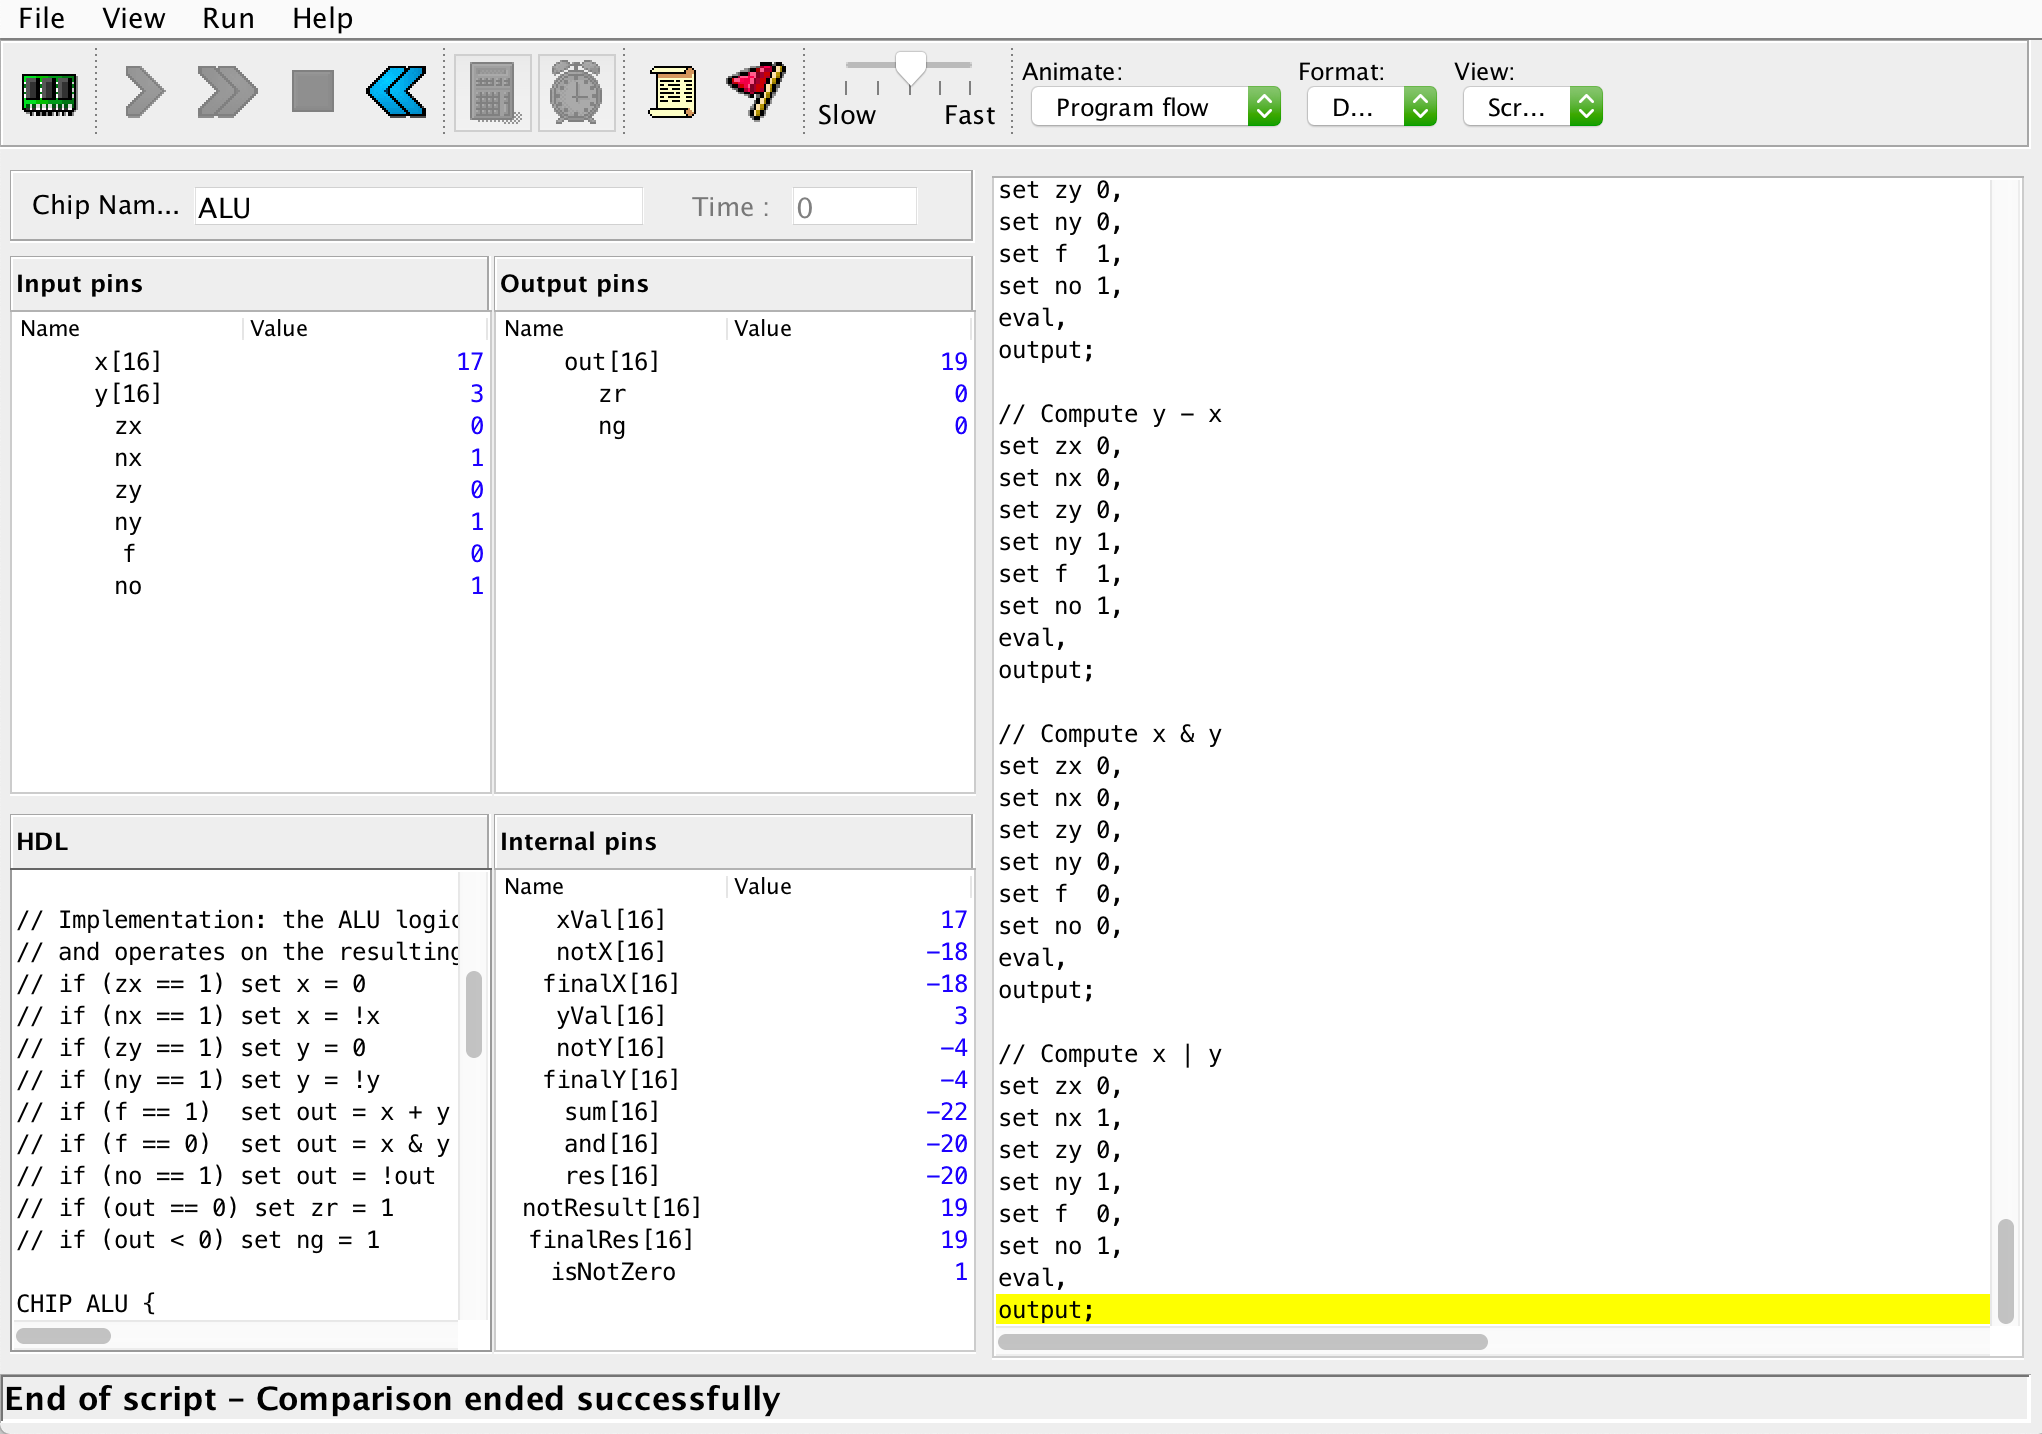Click the clock Tick Tock icon

coord(576,94)
